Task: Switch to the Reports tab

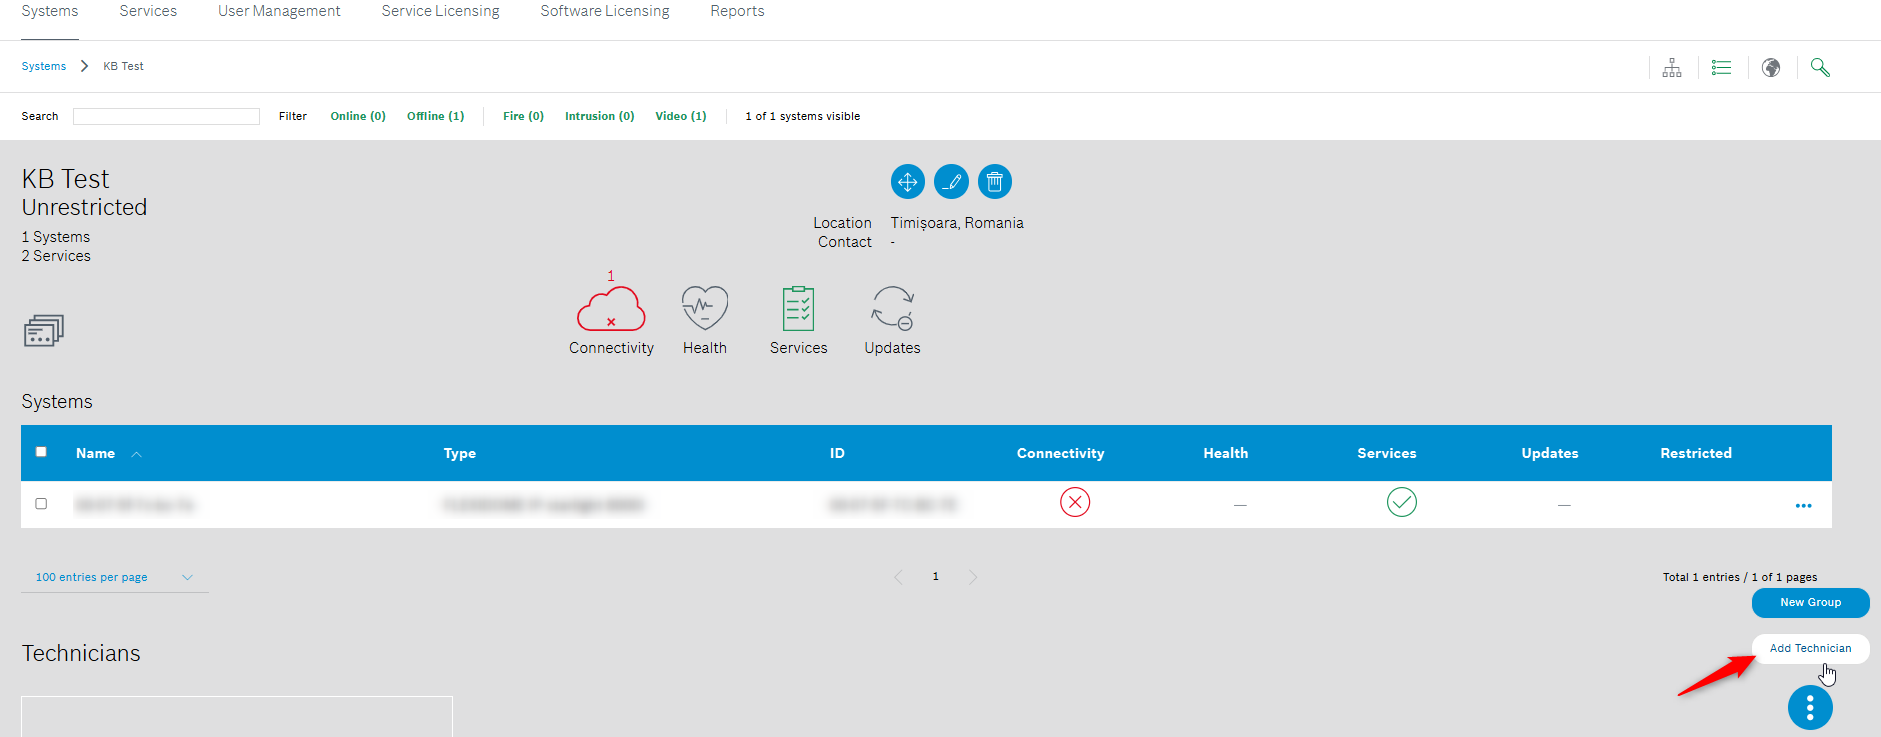Action: pos(737,11)
